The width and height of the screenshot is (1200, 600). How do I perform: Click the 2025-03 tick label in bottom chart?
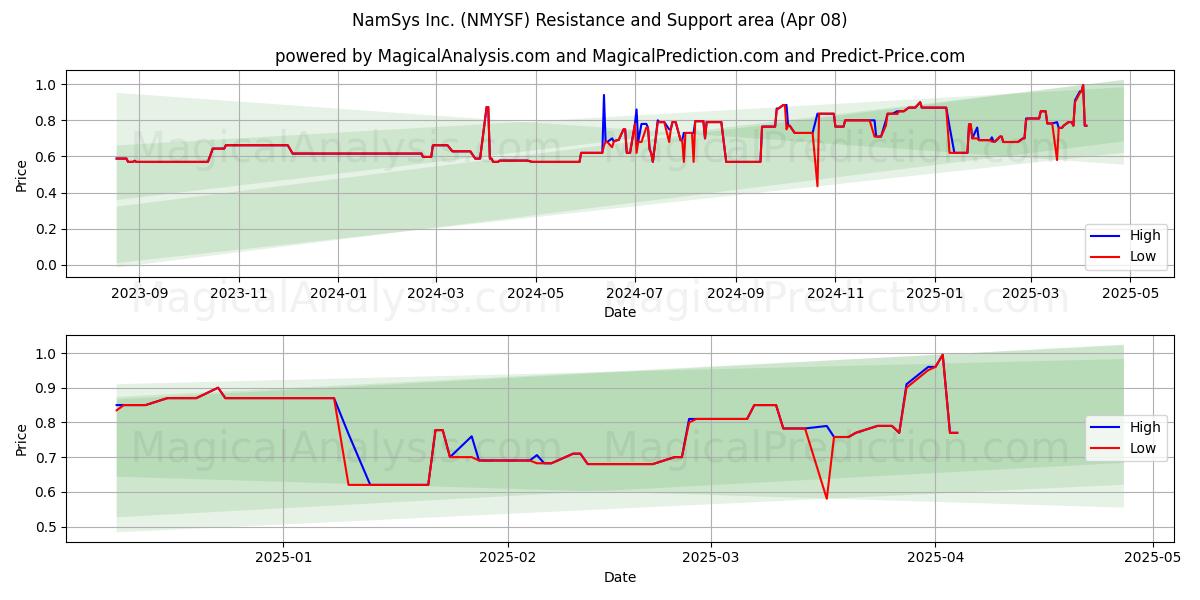711,558
